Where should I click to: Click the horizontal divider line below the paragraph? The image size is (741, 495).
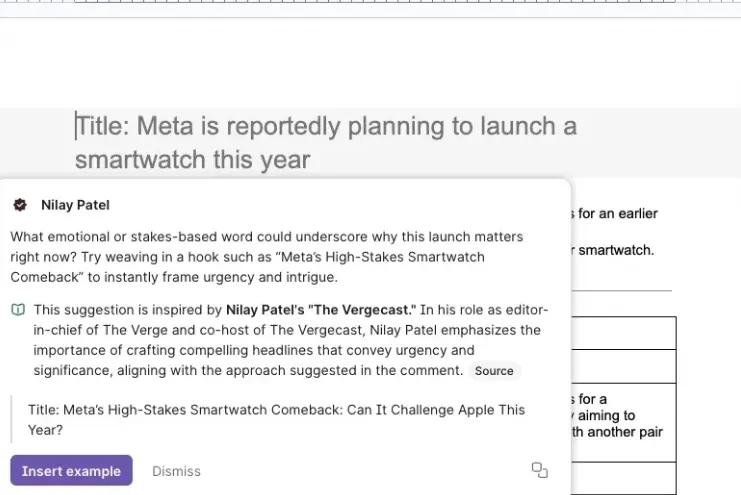coord(621,291)
